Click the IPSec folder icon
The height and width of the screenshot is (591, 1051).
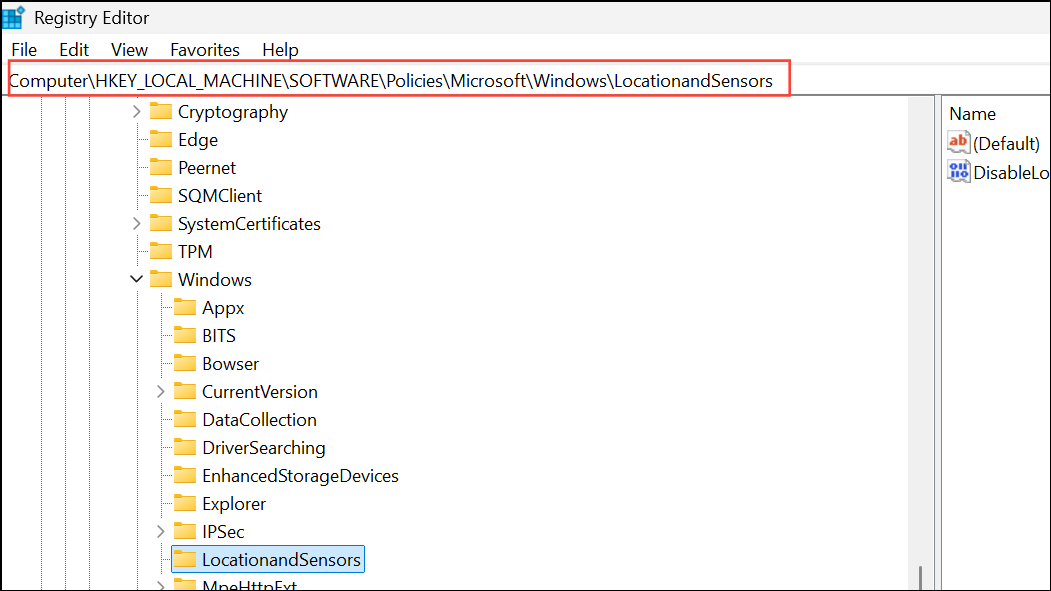pyautogui.click(x=185, y=531)
